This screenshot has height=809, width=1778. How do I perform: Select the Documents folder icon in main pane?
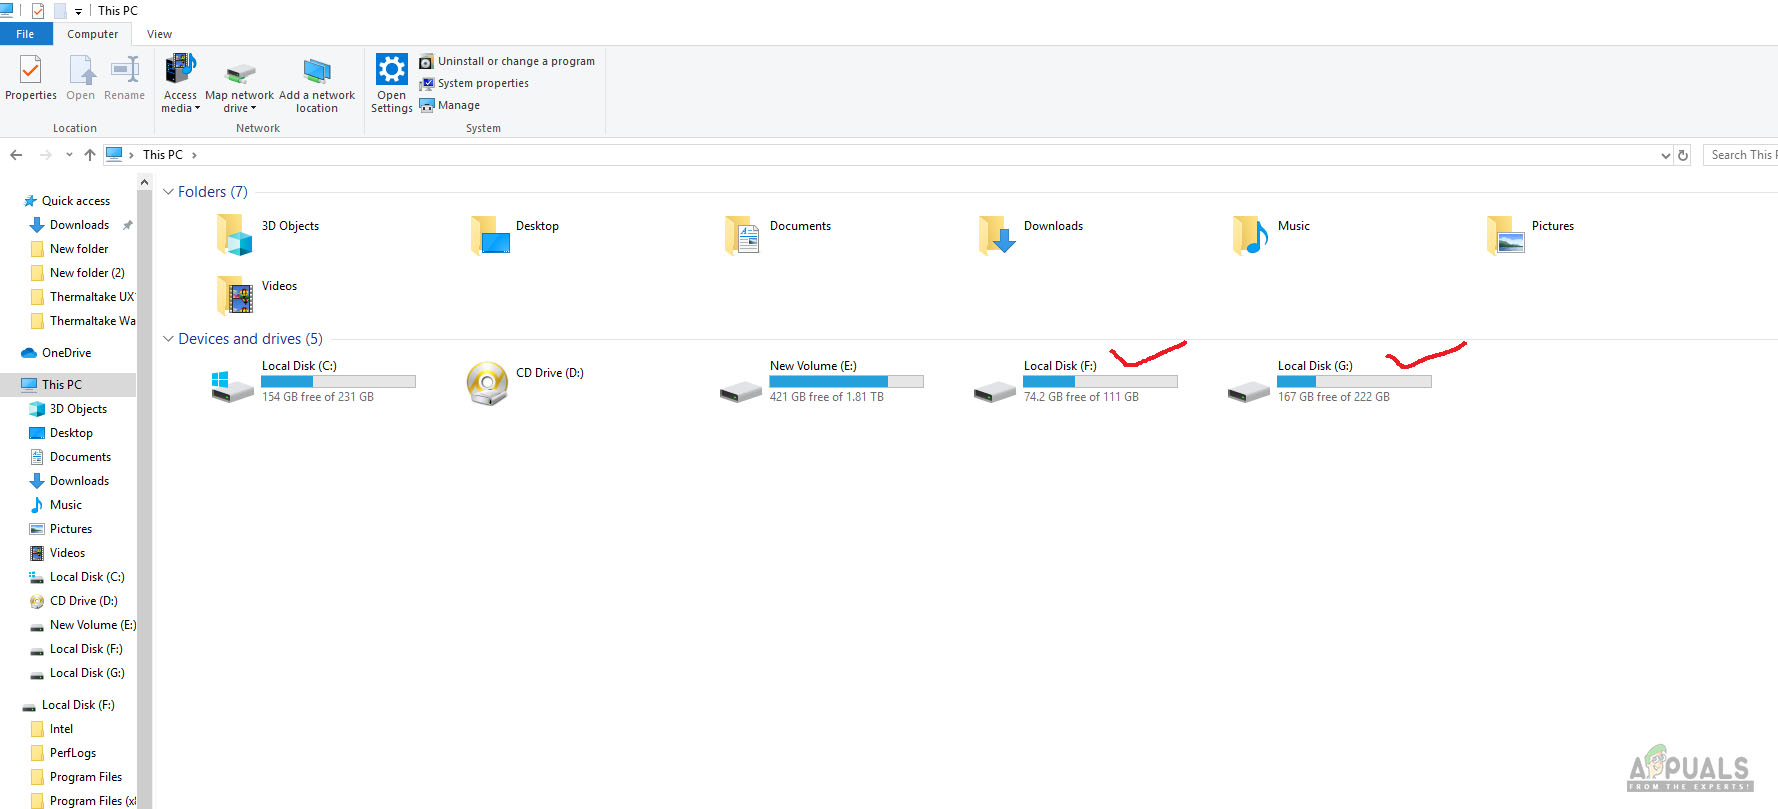(x=742, y=235)
